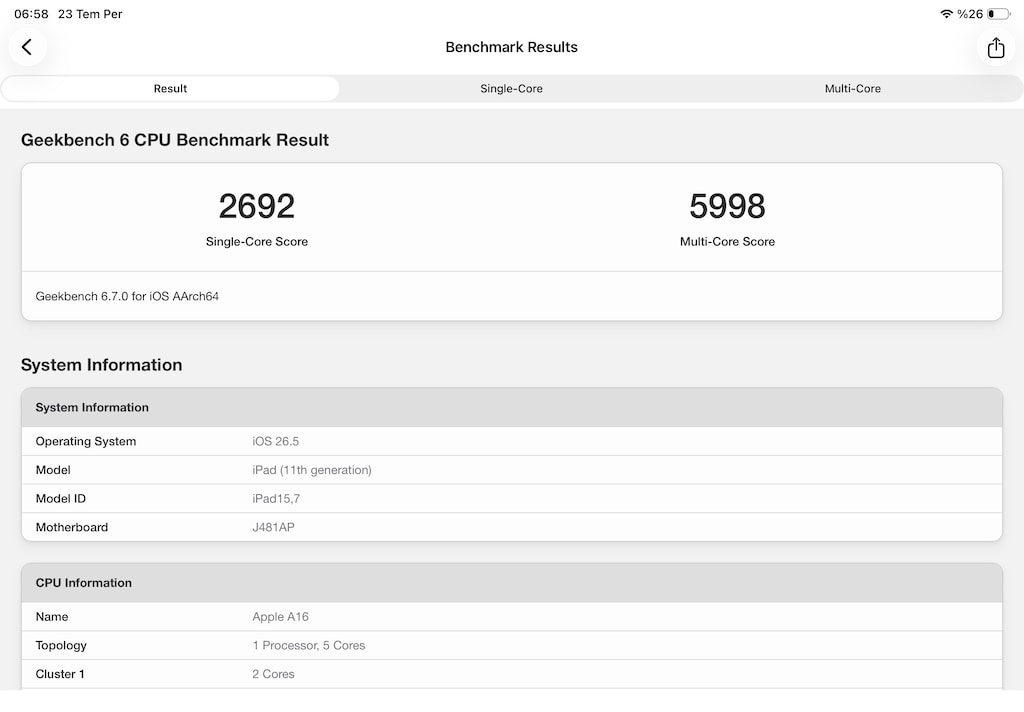Viewport: 1024px width, 712px height.
Task: Select the 2692 single-core score
Action: point(257,206)
